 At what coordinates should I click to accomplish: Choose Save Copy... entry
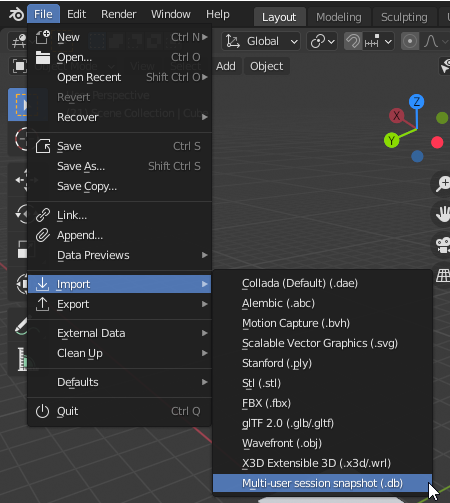(x=119, y=186)
